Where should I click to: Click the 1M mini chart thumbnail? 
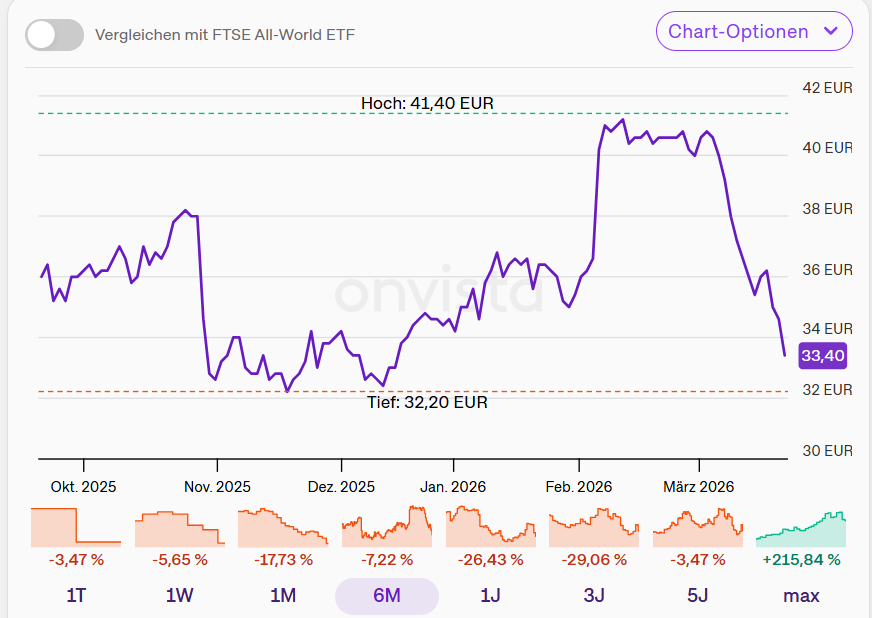point(283,527)
